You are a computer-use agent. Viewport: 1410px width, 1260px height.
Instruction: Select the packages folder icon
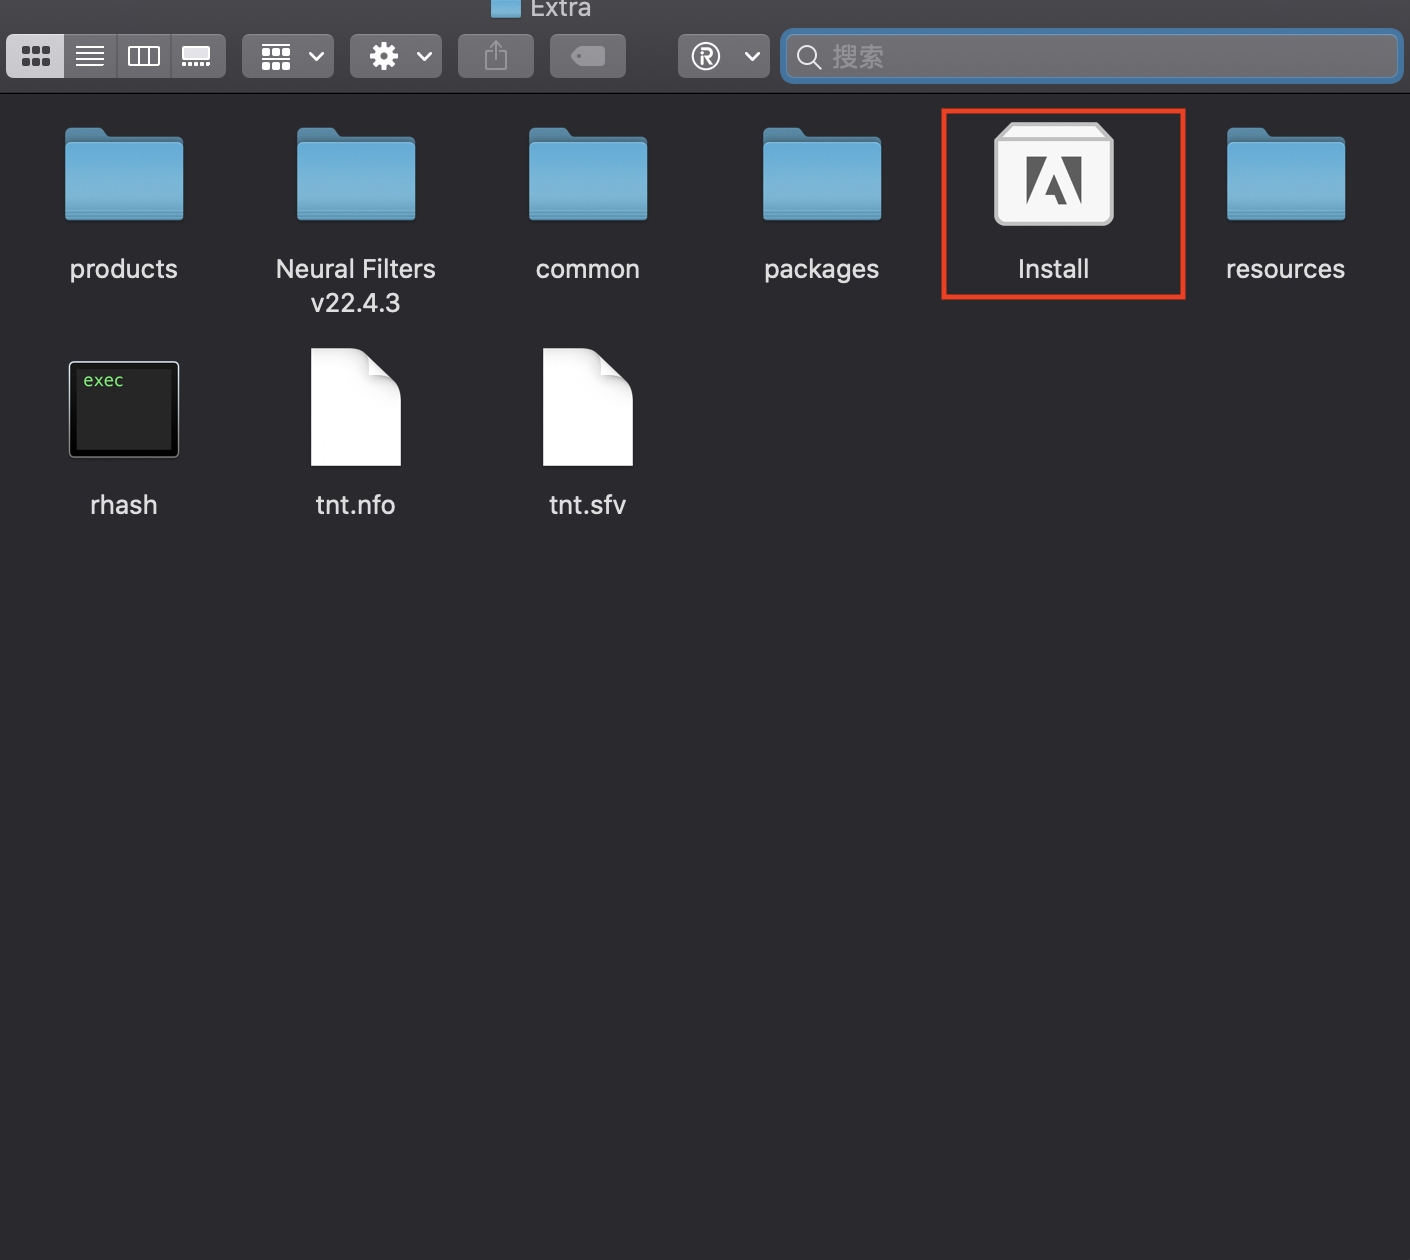tap(822, 174)
